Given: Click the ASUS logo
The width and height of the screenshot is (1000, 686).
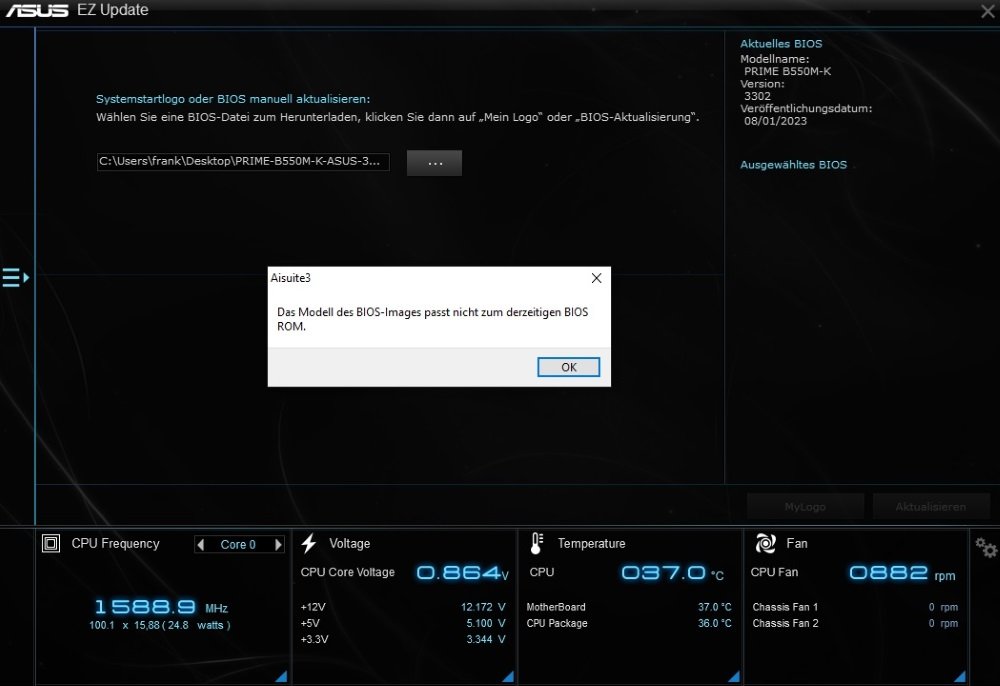Looking at the screenshot, I should point(37,10).
